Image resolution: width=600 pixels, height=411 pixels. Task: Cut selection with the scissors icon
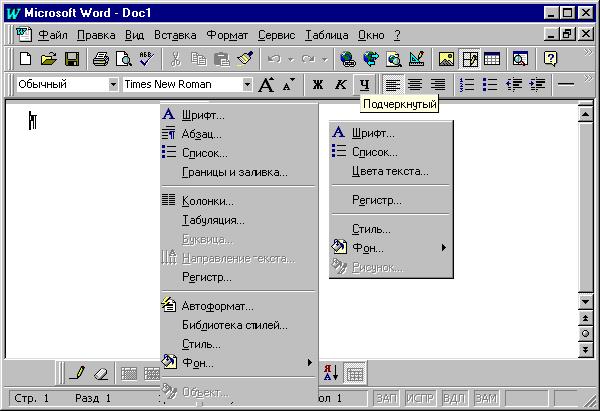pyautogui.click(x=175, y=59)
